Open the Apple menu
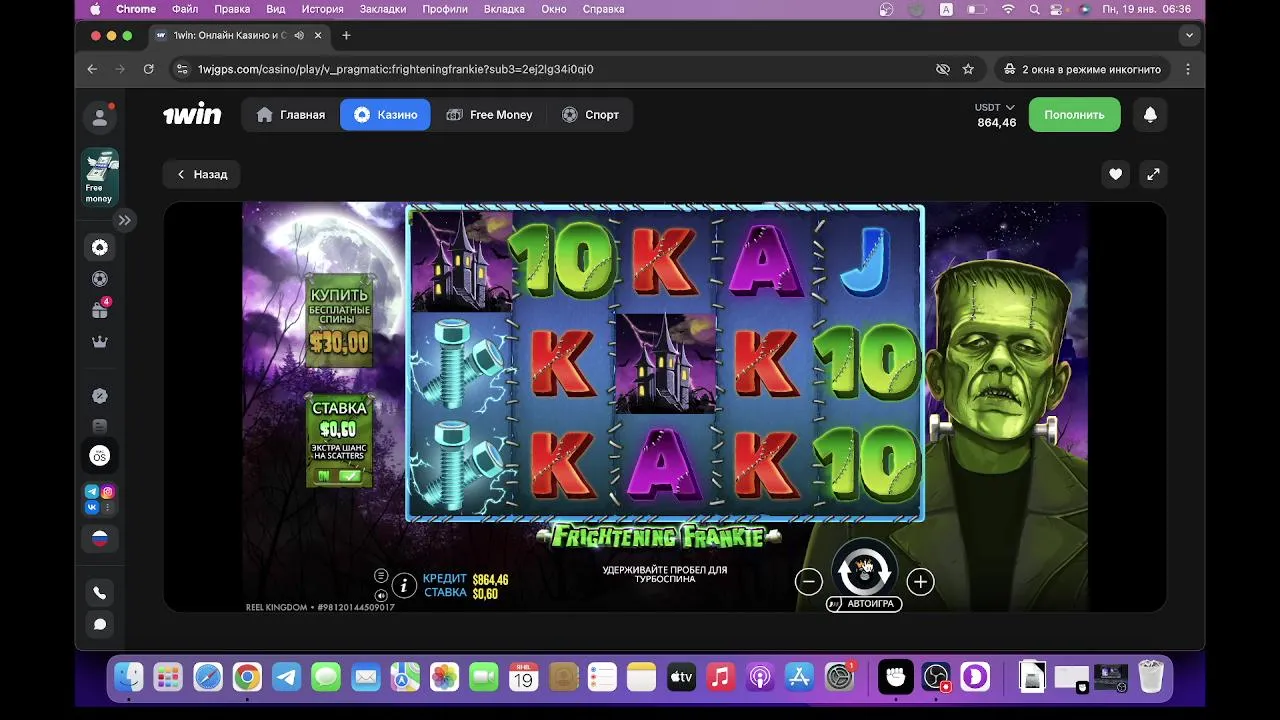Screen dimensions: 1280x720 [96, 9]
